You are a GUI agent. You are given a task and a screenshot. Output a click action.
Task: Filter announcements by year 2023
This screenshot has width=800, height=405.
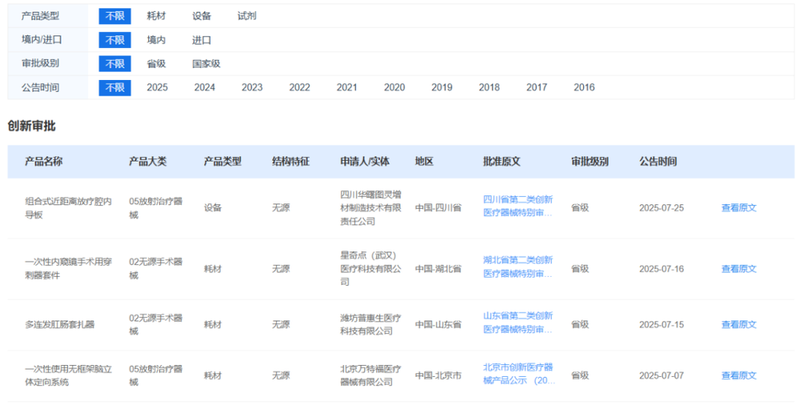pyautogui.click(x=252, y=88)
